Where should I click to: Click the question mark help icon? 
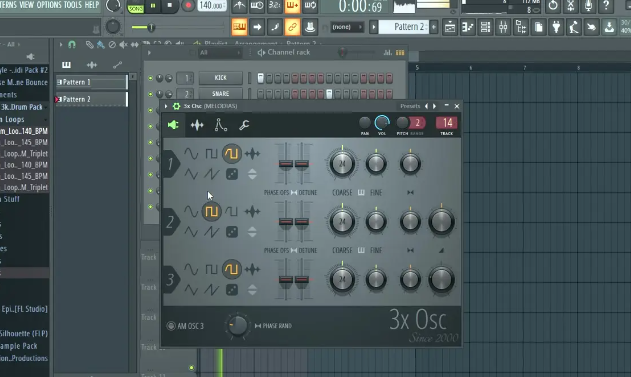(606, 6)
